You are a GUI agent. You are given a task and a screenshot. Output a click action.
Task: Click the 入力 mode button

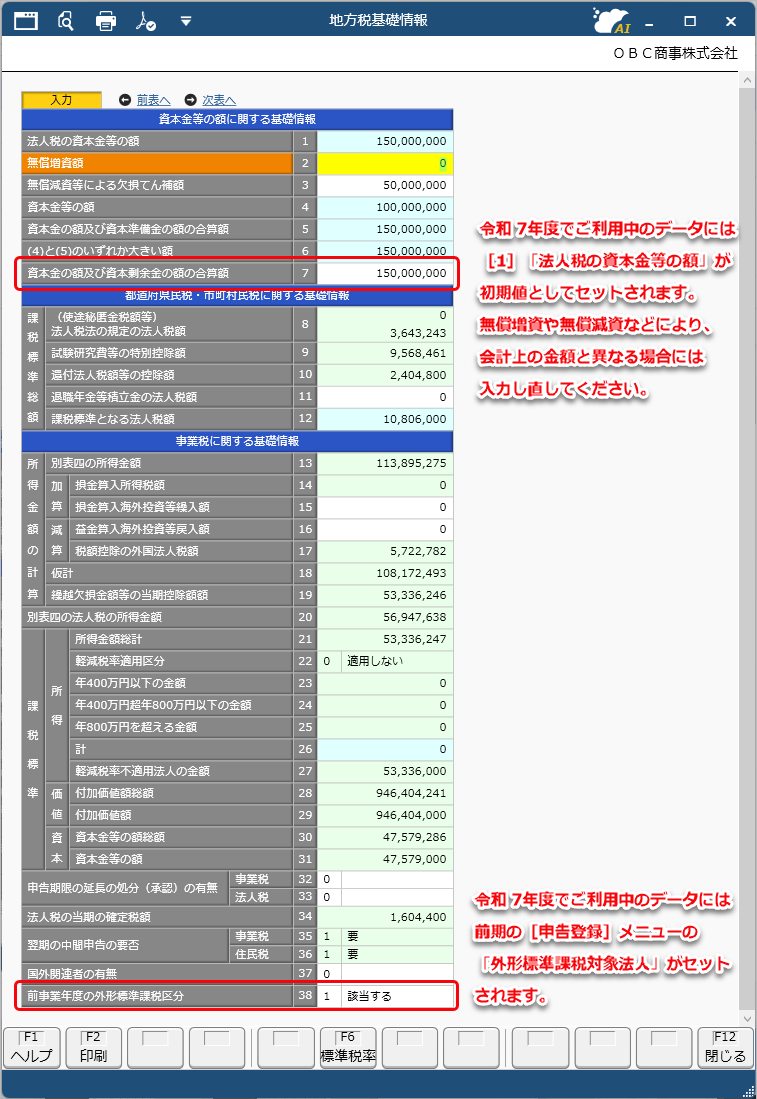tap(62, 100)
